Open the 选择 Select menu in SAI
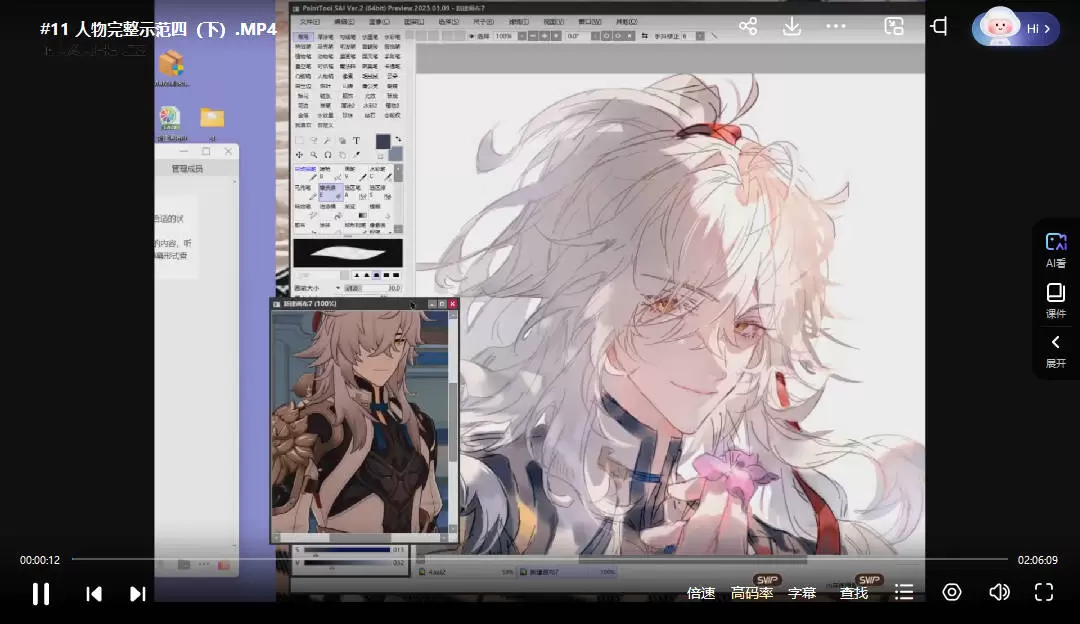 pos(448,22)
